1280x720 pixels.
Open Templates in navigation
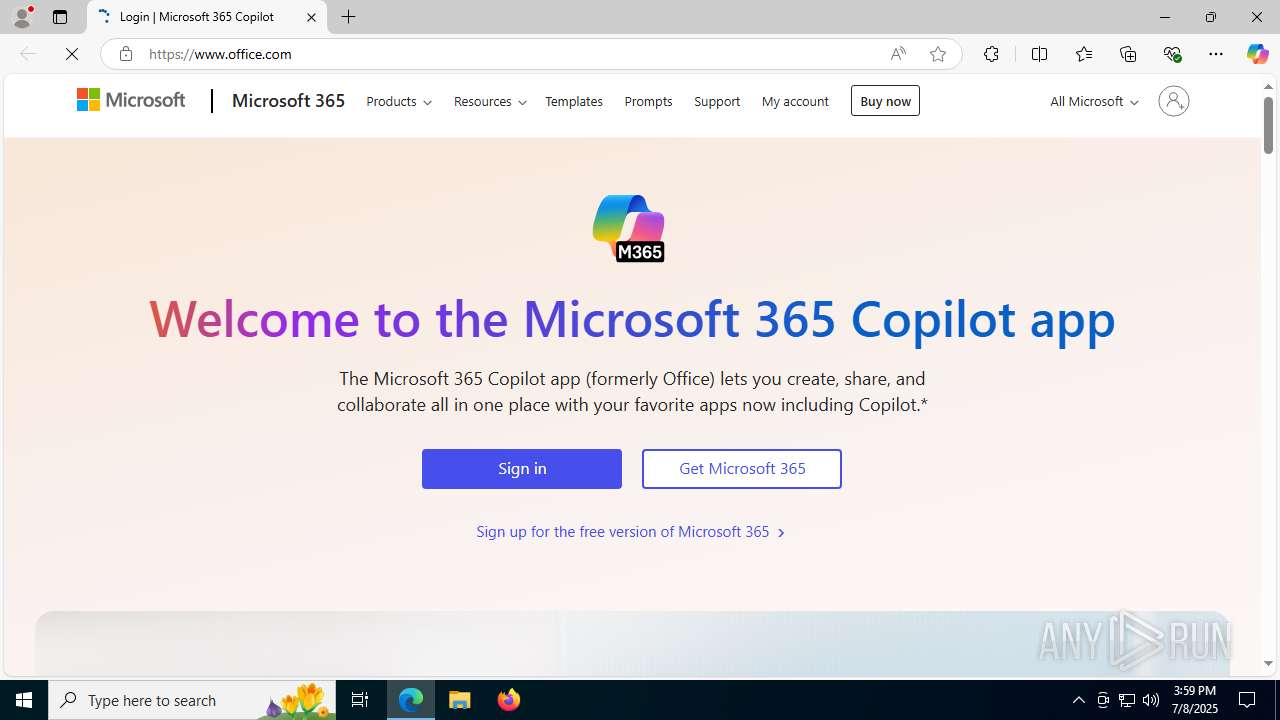(574, 101)
